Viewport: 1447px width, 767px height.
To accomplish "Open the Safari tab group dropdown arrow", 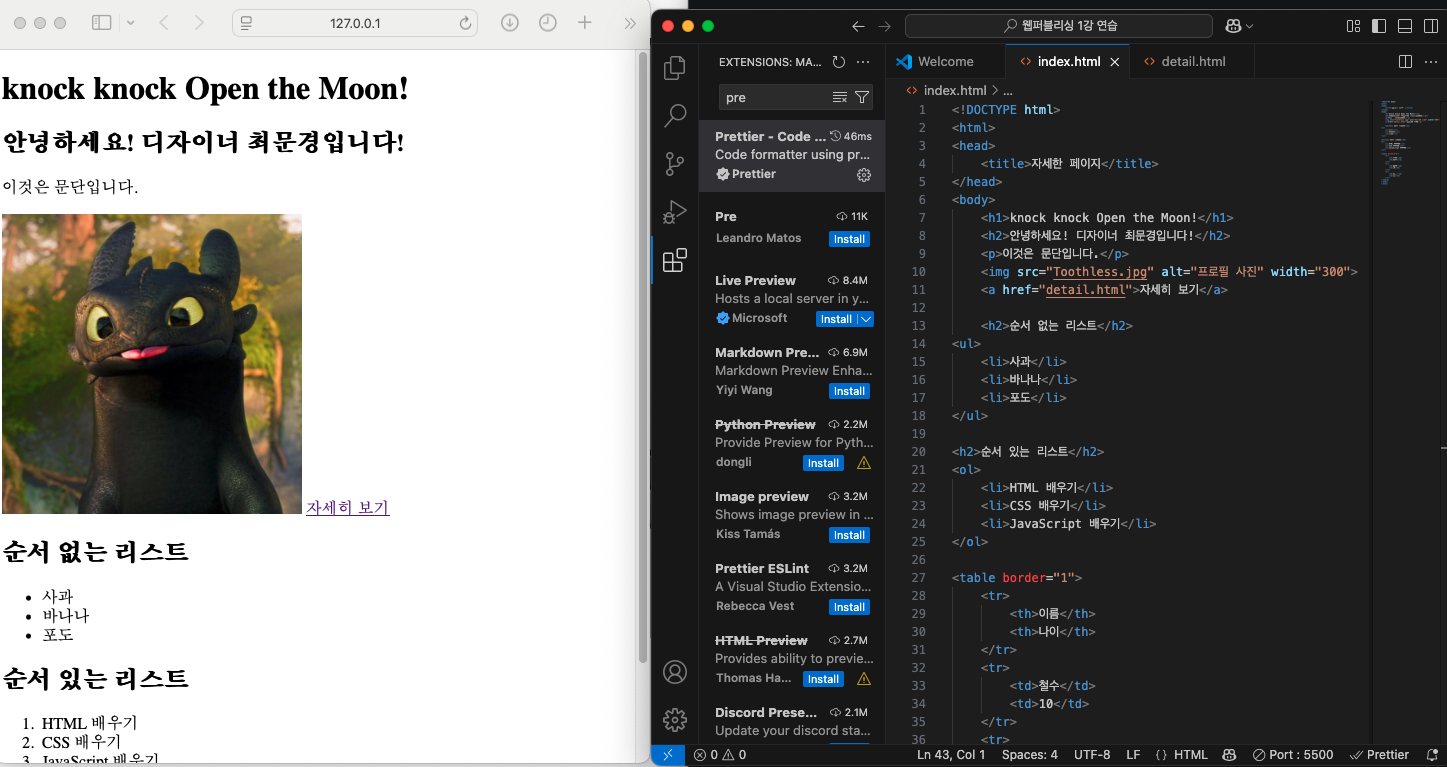I will coord(131,23).
